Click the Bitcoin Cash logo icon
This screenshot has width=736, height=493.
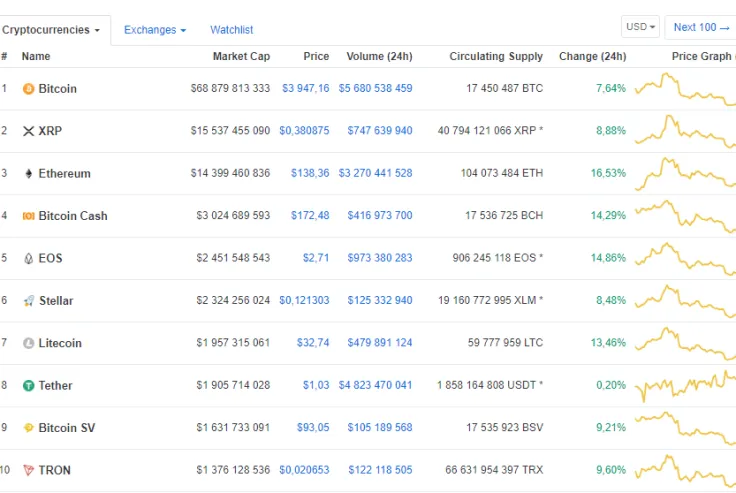pyautogui.click(x=28, y=216)
